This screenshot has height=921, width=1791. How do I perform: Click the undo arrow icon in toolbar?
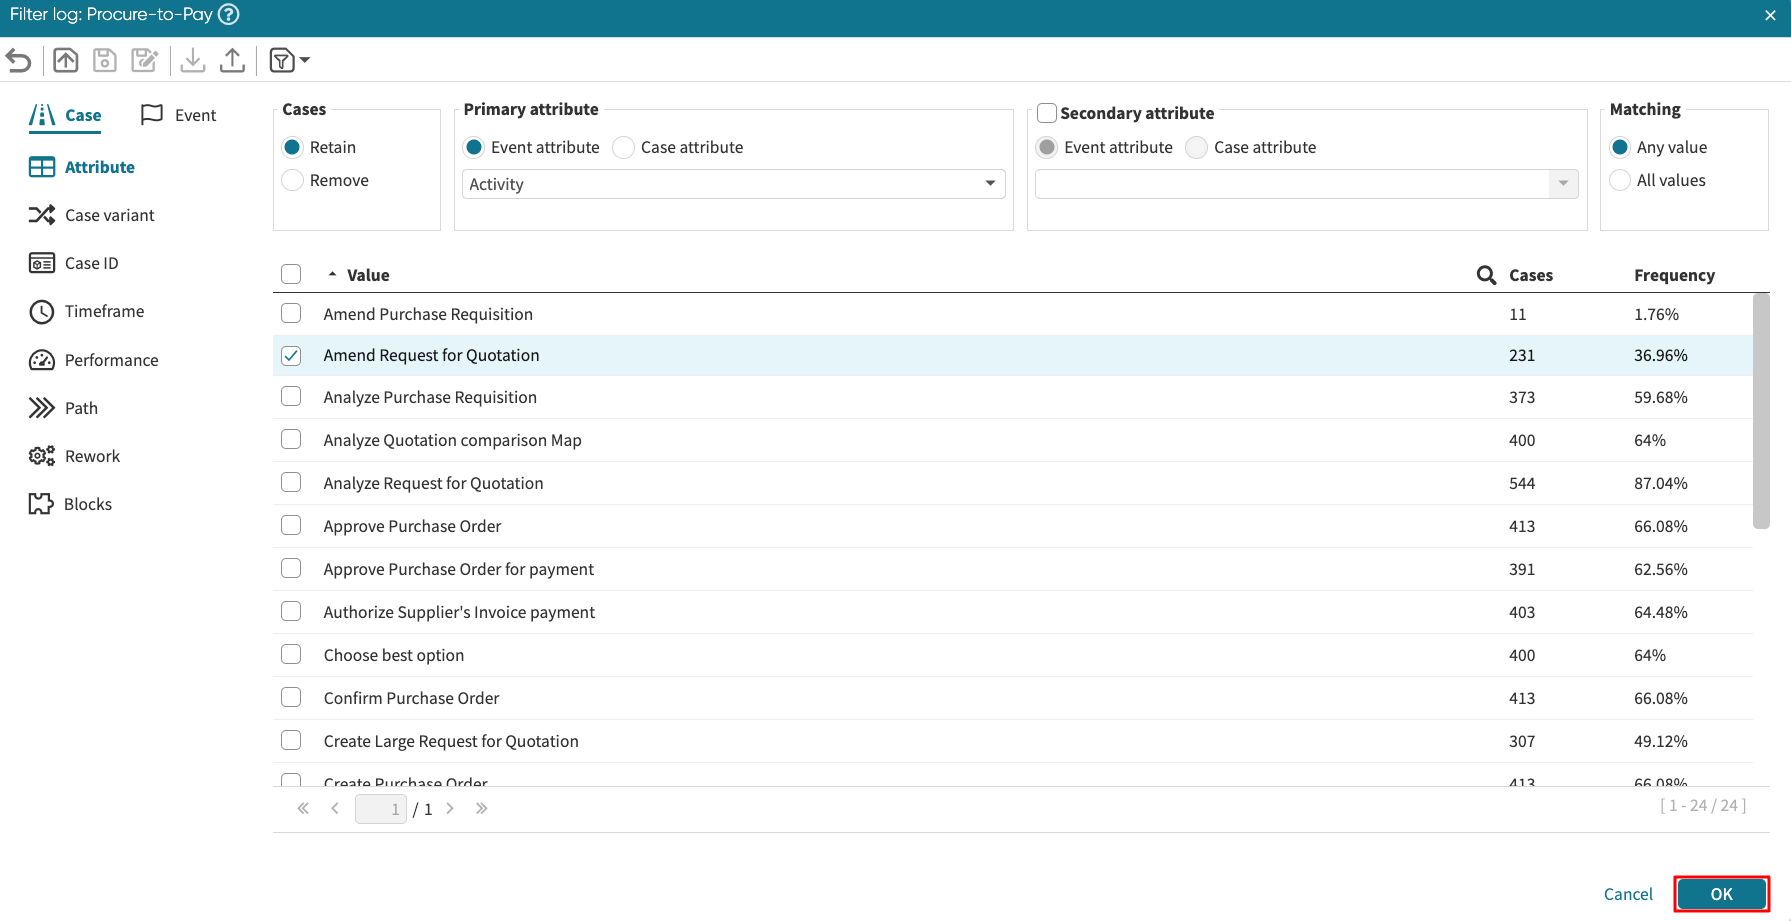pos(19,61)
